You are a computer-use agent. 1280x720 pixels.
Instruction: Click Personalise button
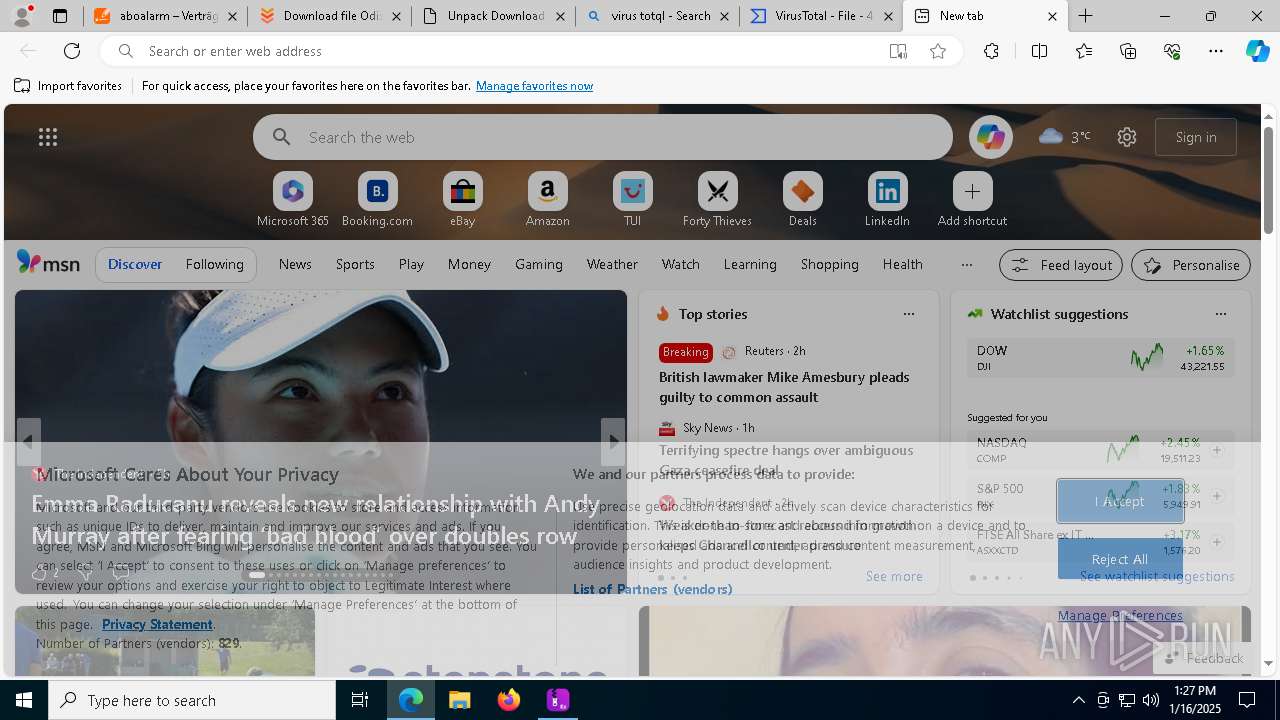coord(1190,265)
